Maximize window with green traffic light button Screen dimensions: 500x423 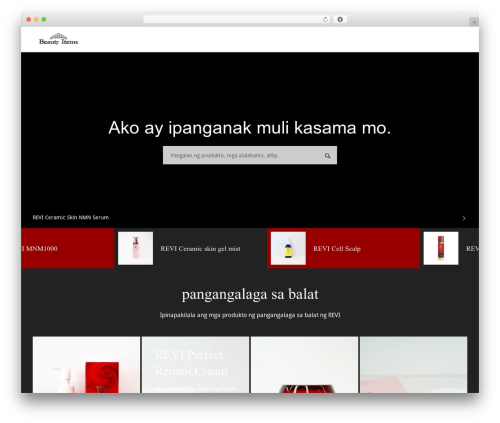tap(44, 20)
